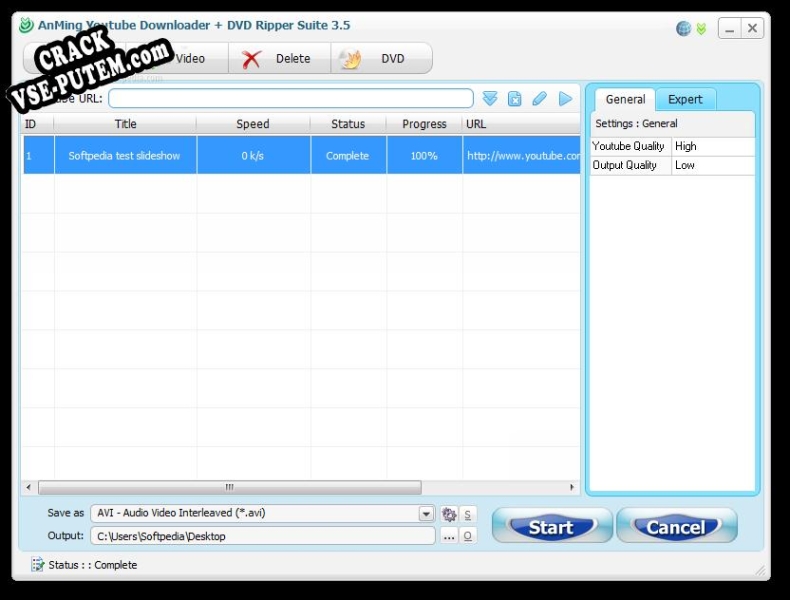Sort by the Progress column header

[x=424, y=124]
